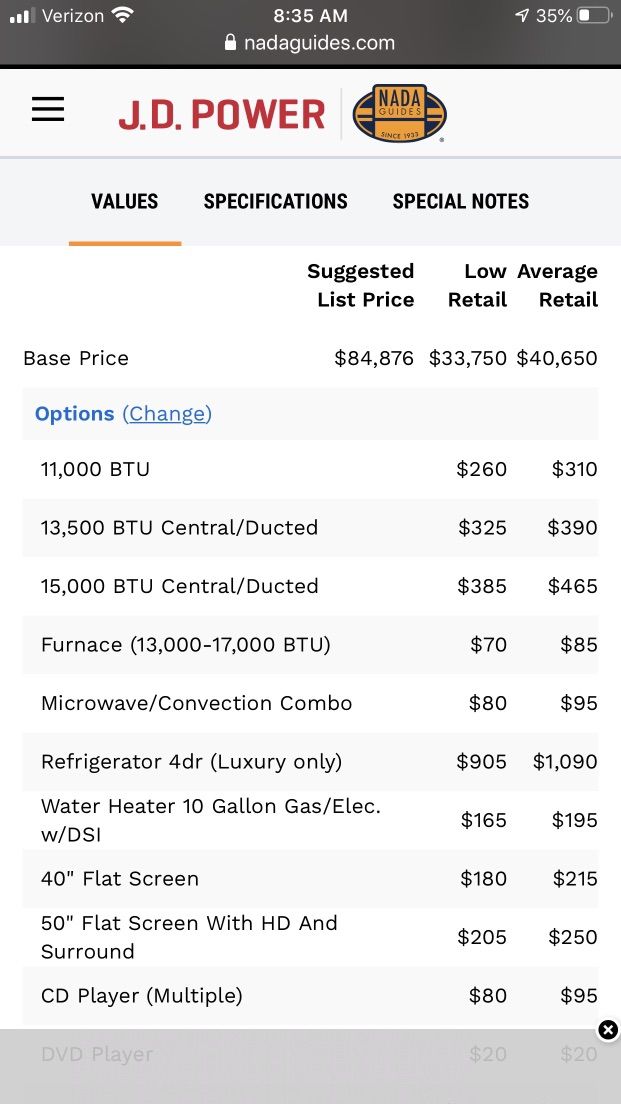Tap the location arrow status icon

(522, 15)
